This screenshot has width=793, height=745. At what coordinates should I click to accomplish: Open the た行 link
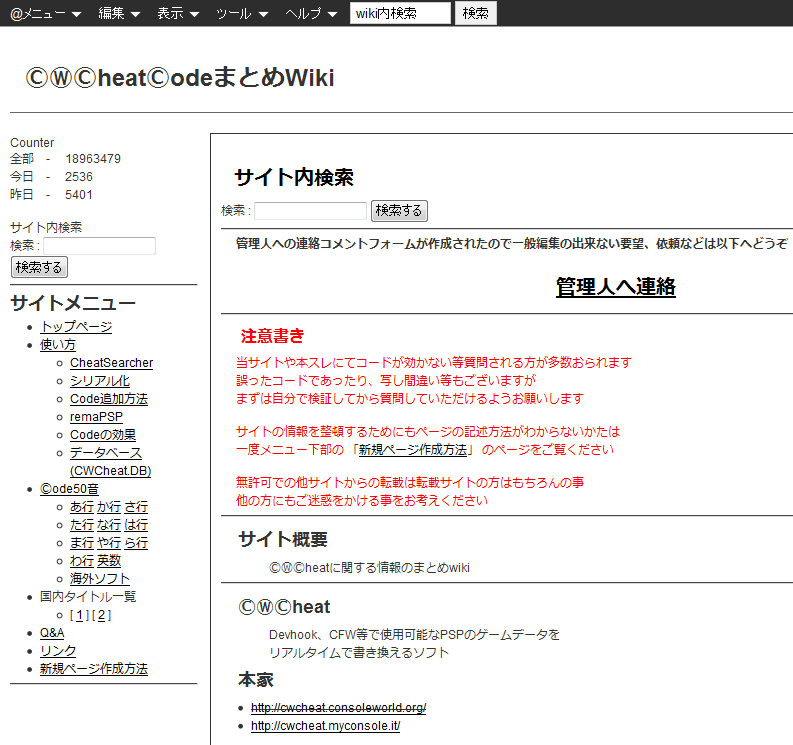click(x=82, y=525)
